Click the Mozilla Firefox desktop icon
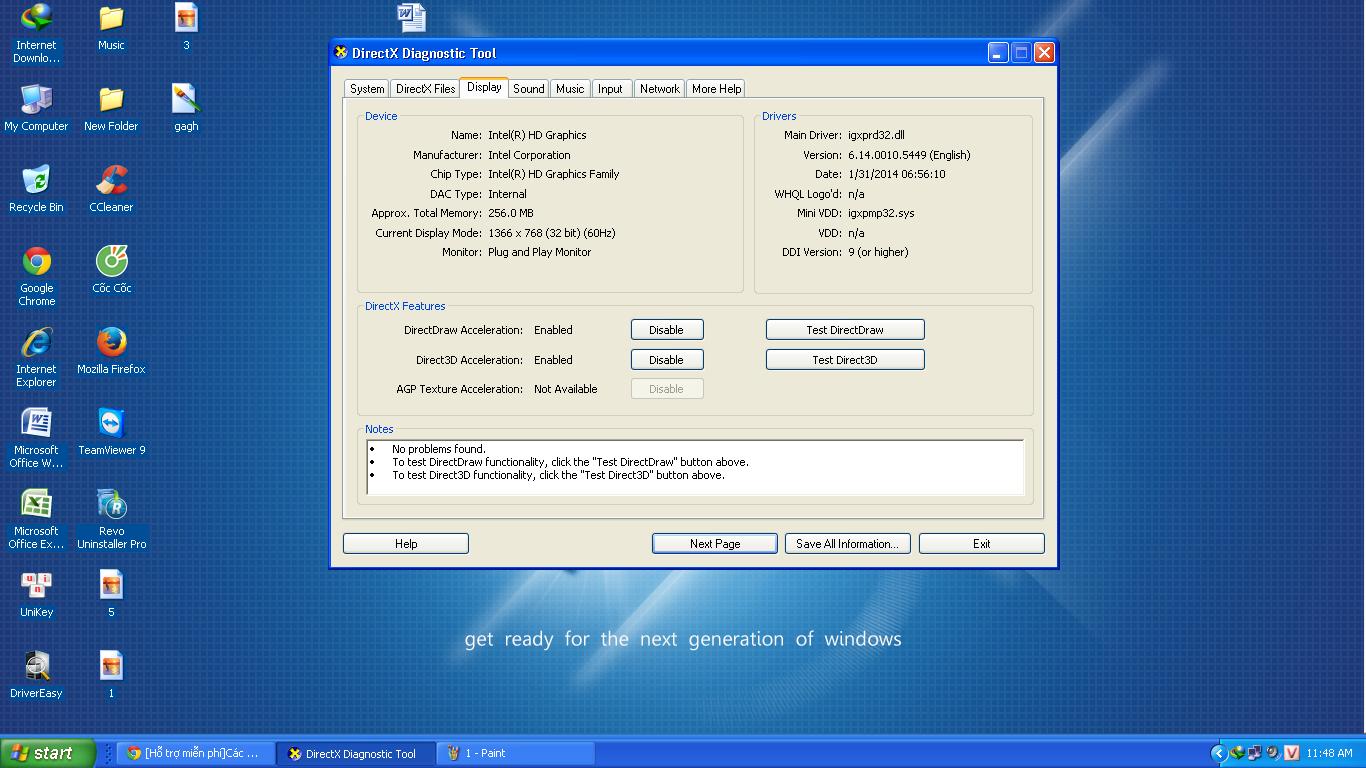 pos(111,344)
